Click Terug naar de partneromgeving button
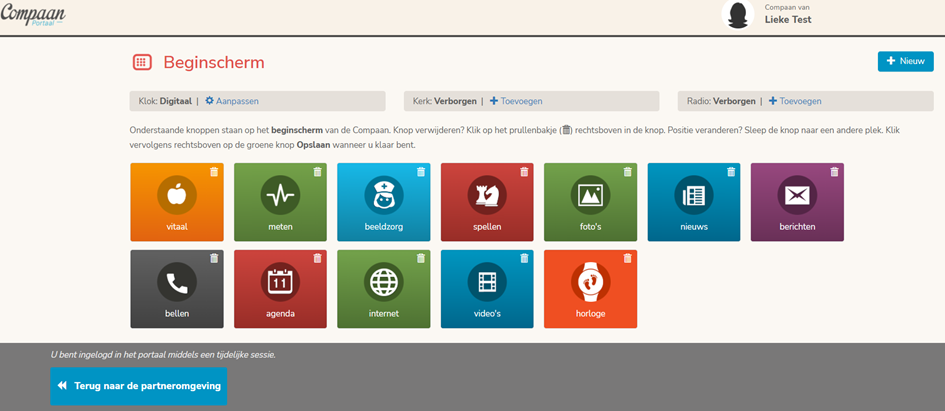Image resolution: width=945 pixels, height=411 pixels. coord(139,386)
